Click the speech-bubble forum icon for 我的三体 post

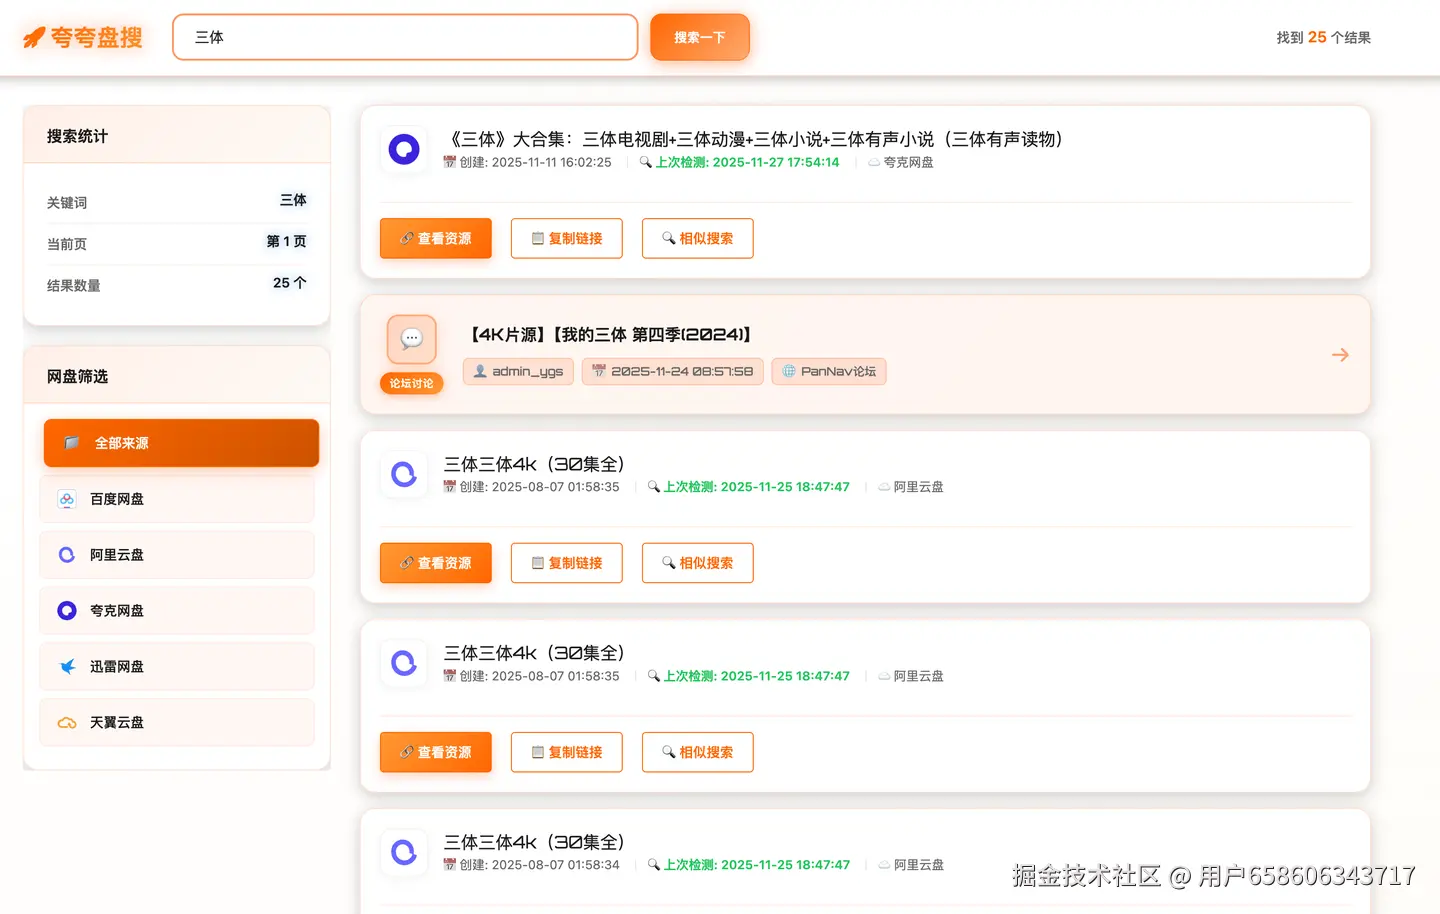point(411,339)
